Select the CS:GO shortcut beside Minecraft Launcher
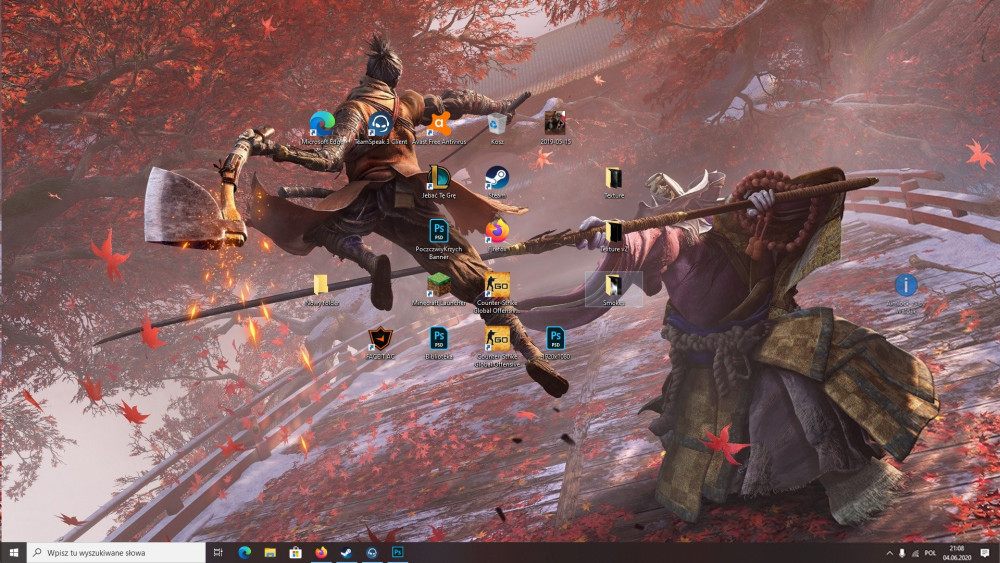The image size is (1000, 563). (x=497, y=293)
